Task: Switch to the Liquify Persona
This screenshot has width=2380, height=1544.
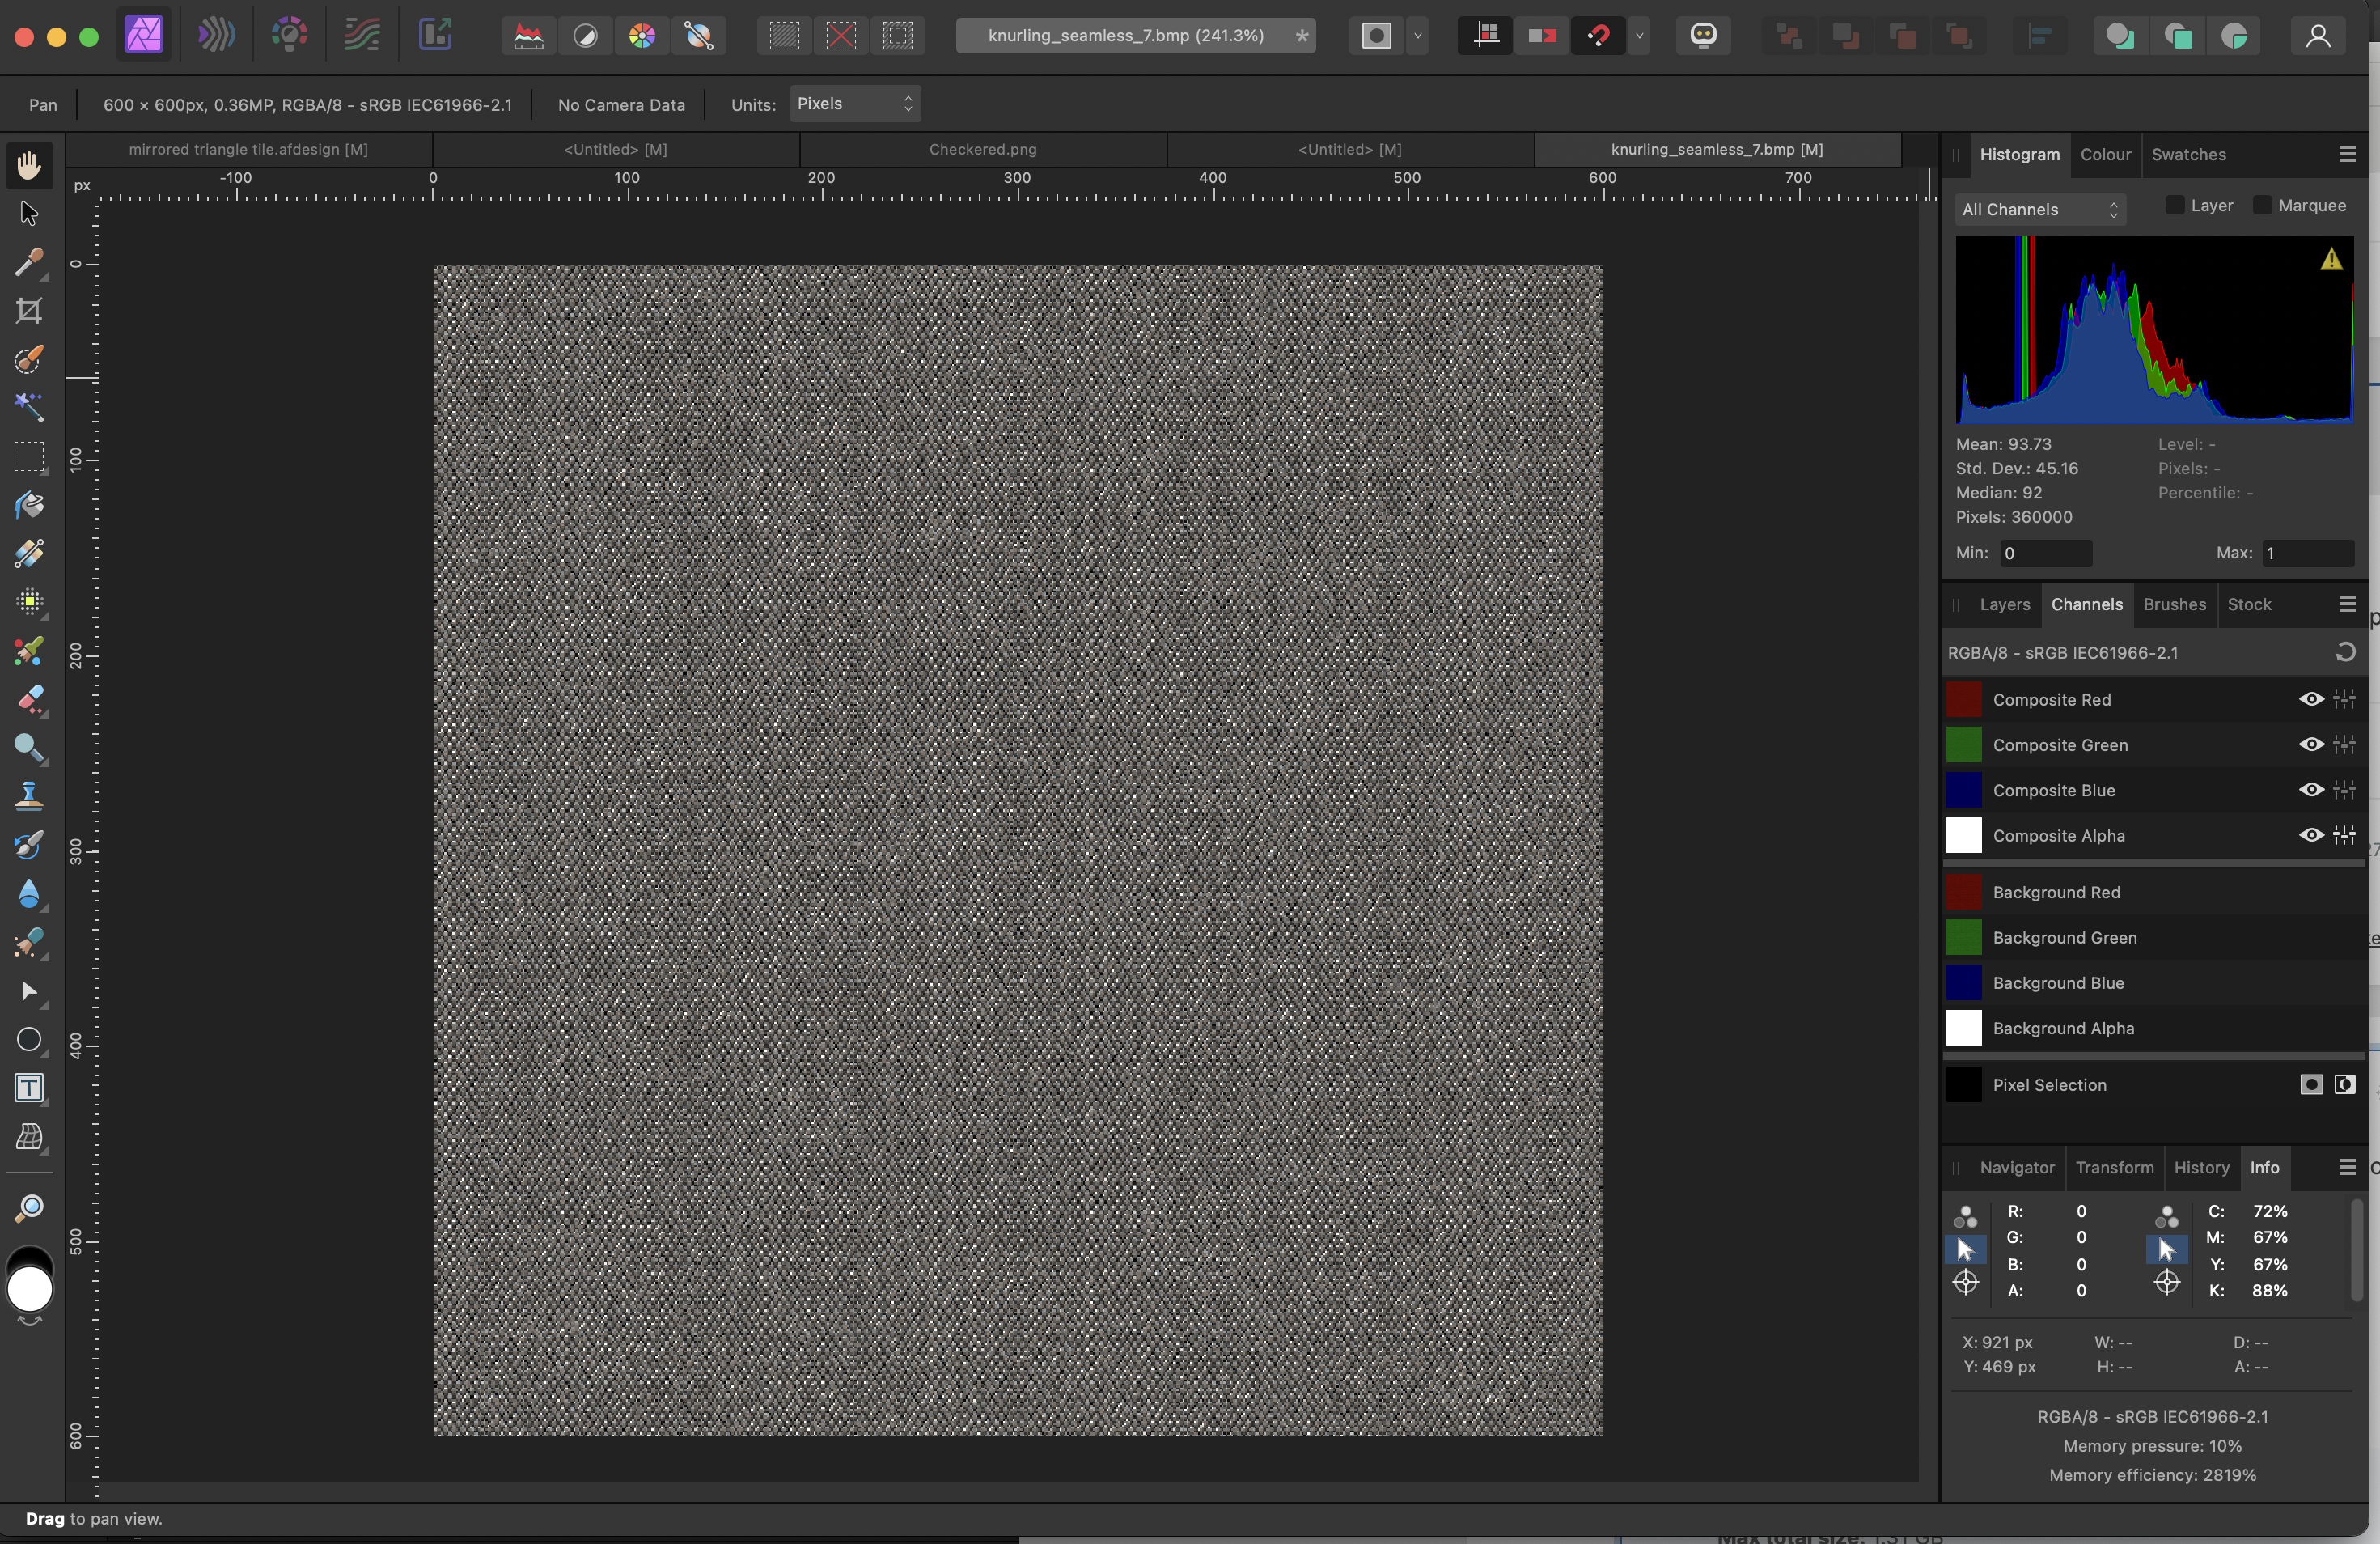Action: click(216, 36)
